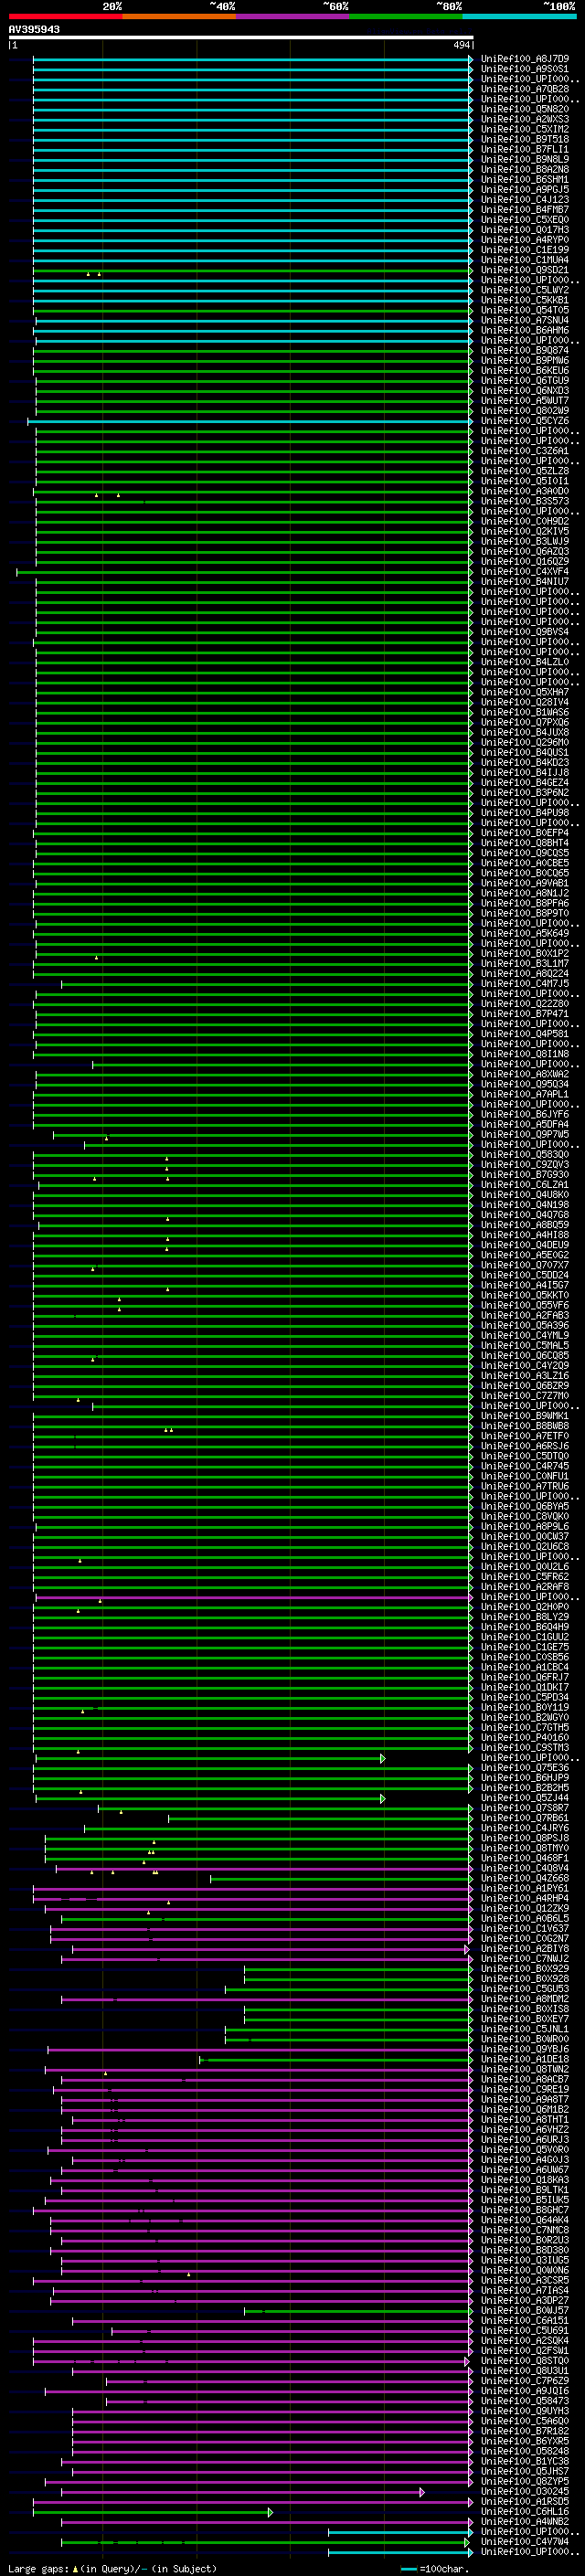Viewport: 585px width, 2576px height.
Task: Select the UniRef100_B9Q874 label
Action: [525, 350]
